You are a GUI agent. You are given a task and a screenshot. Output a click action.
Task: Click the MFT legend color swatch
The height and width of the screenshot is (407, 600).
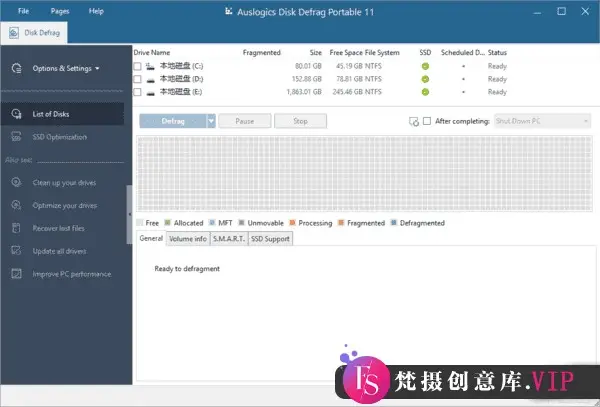(212, 223)
